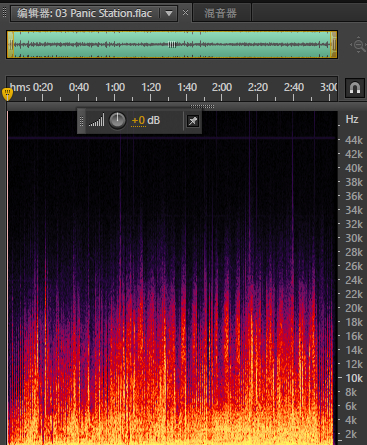Click the +0 dB gain value
Viewport: 367px width, 445px height.
146,120
